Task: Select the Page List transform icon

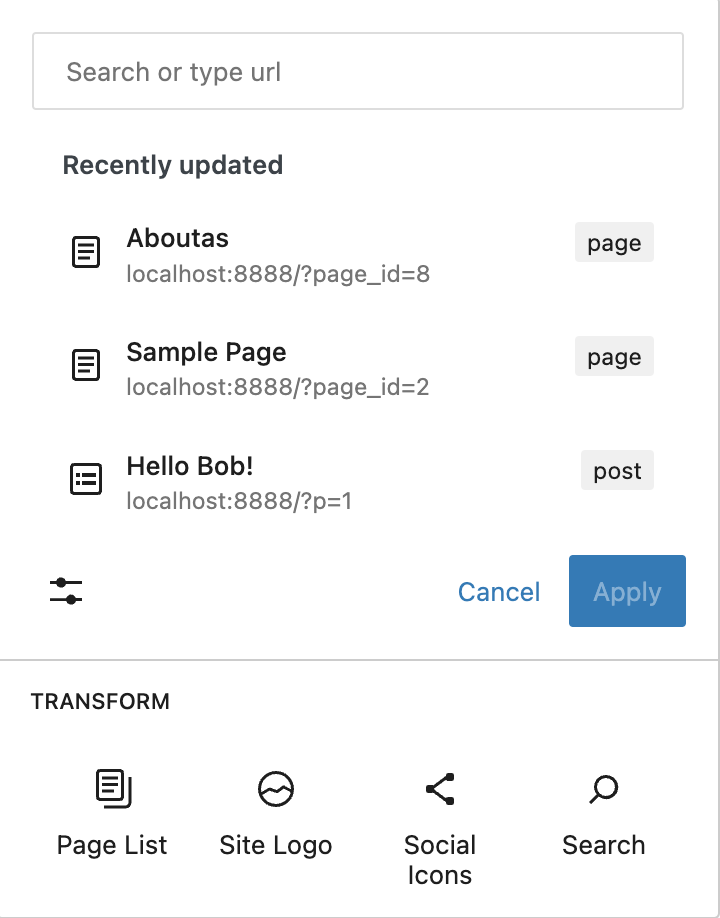Action: point(112,788)
